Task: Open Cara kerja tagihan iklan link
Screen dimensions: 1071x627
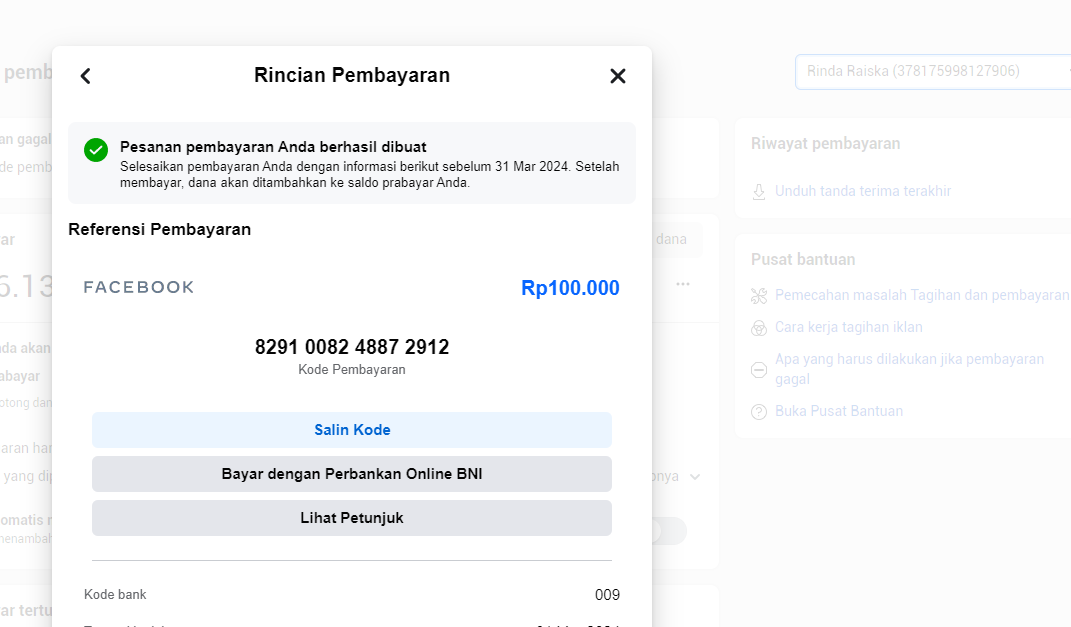Action: [848, 327]
